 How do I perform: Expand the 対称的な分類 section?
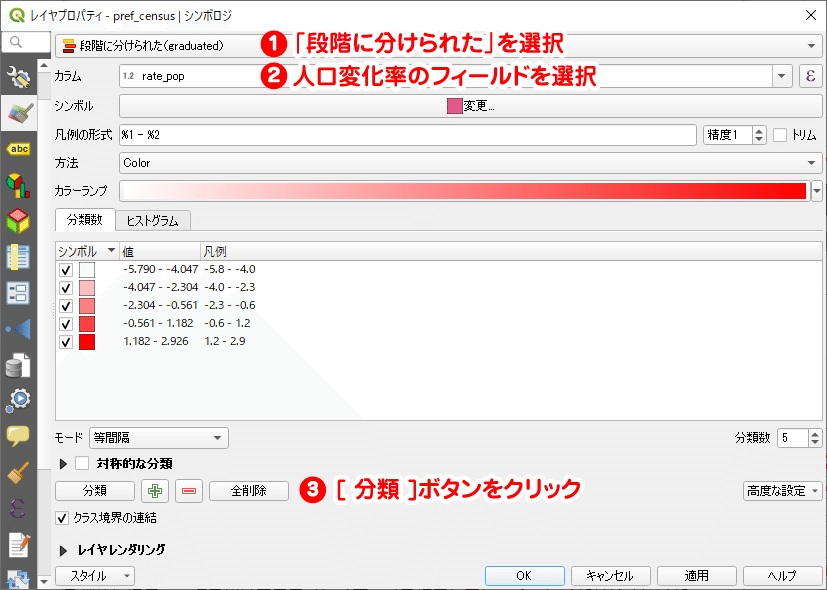tap(63, 464)
